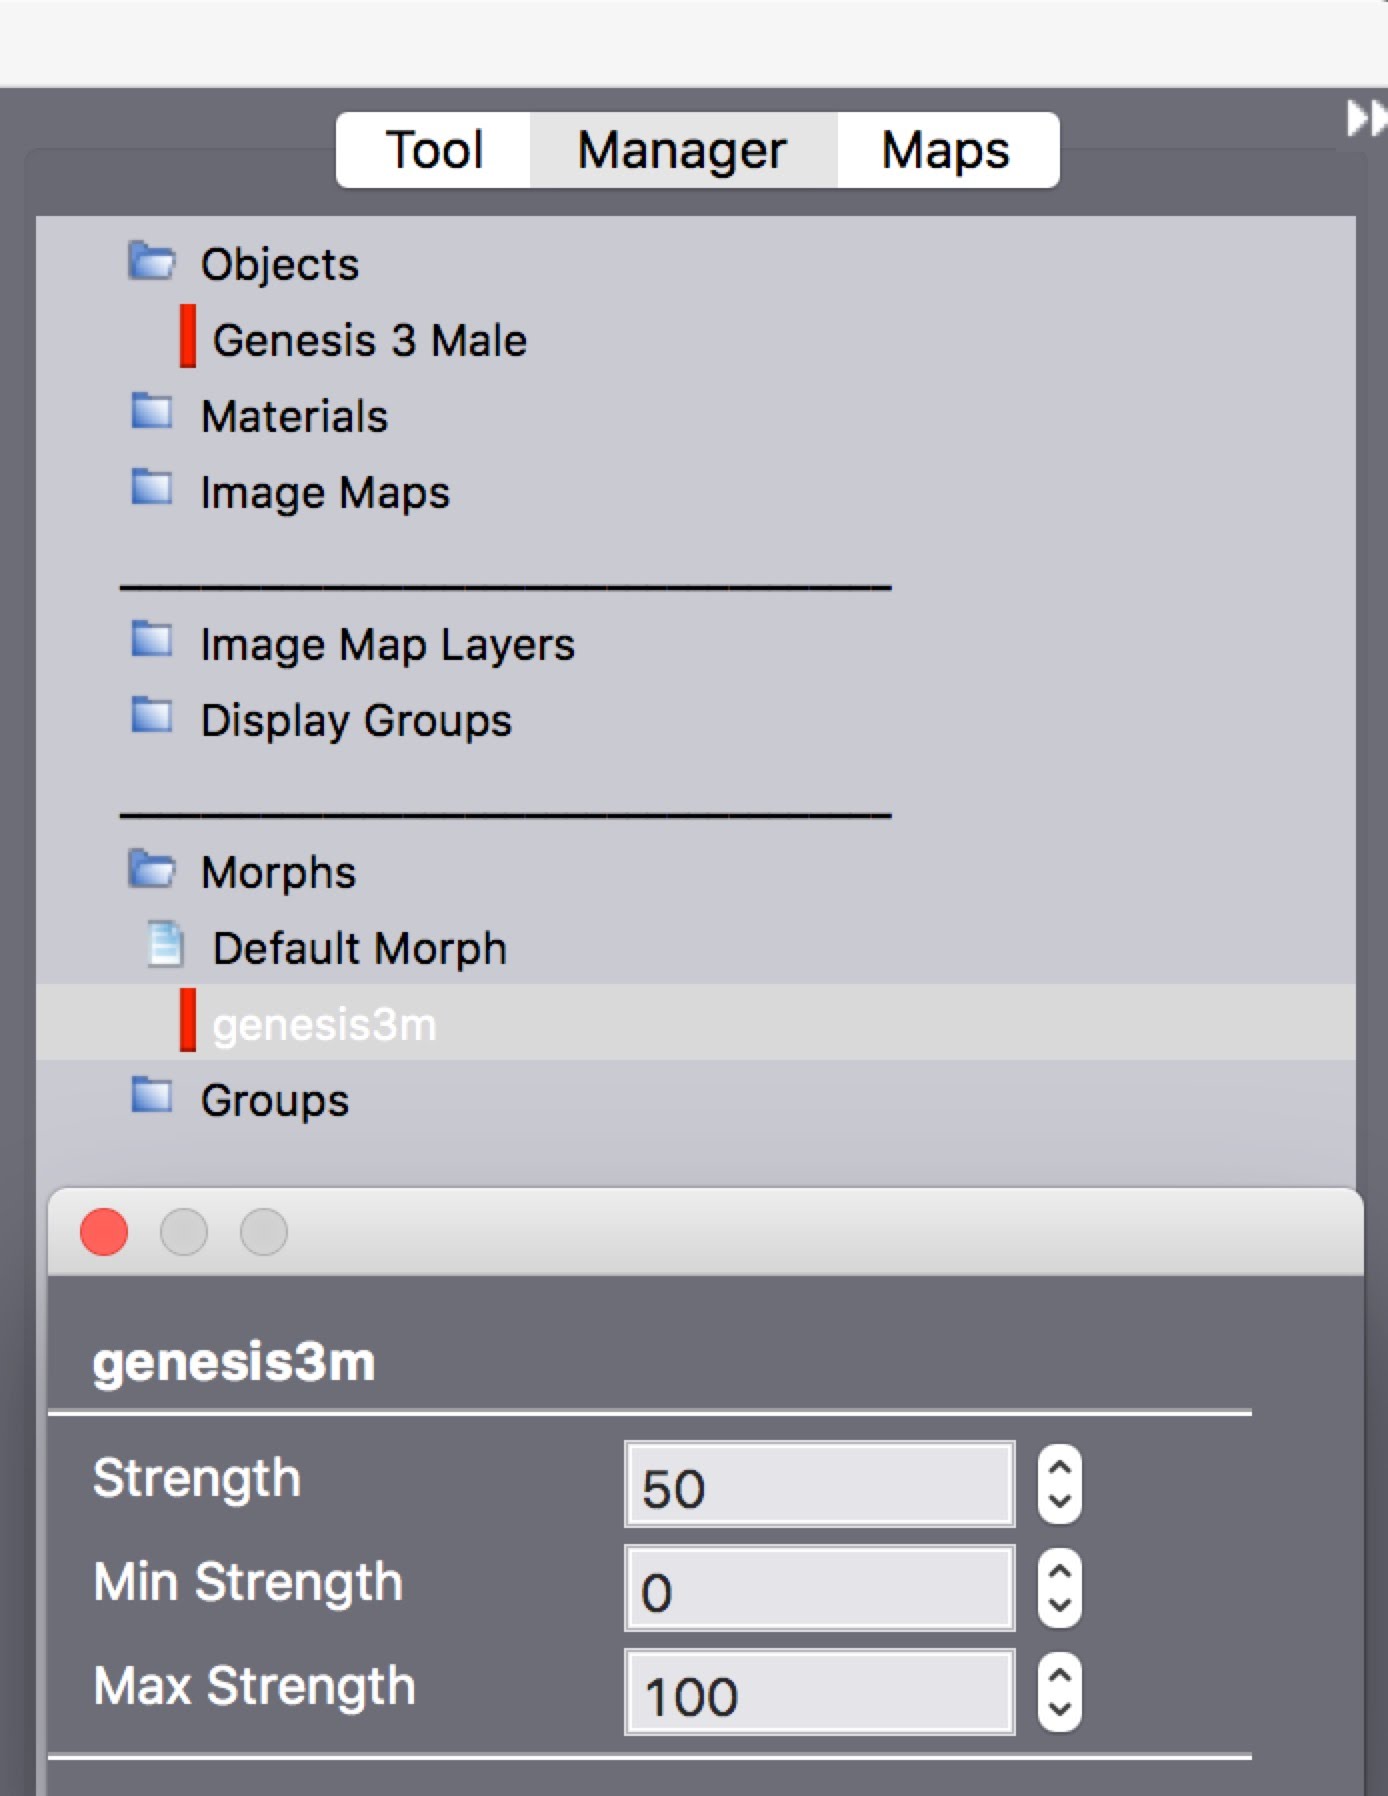
Task: Expand panel with double-arrow icon
Action: 1366,118
